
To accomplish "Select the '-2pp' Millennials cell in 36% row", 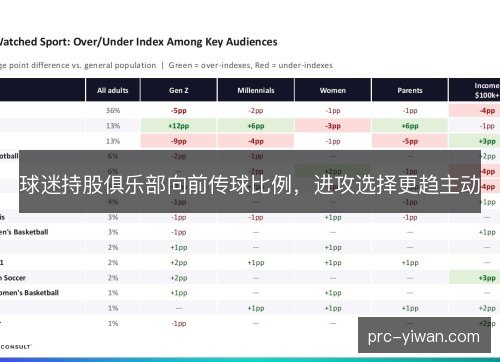I will coord(256,110).
